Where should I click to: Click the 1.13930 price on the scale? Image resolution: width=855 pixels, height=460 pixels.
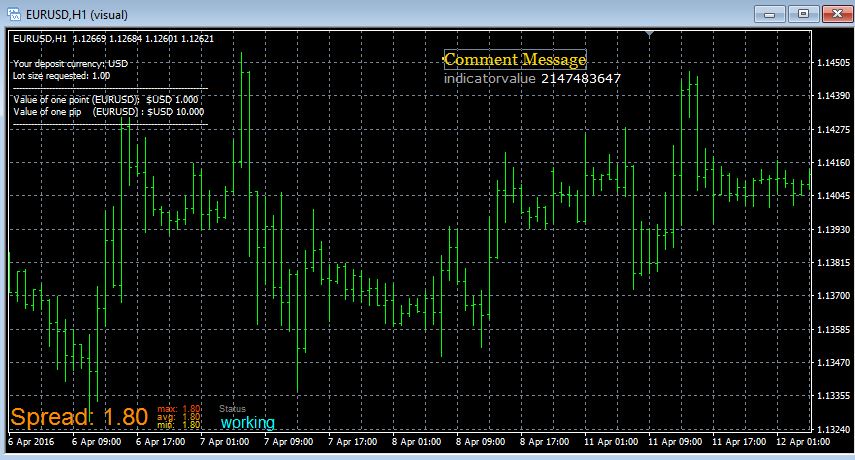[833, 229]
